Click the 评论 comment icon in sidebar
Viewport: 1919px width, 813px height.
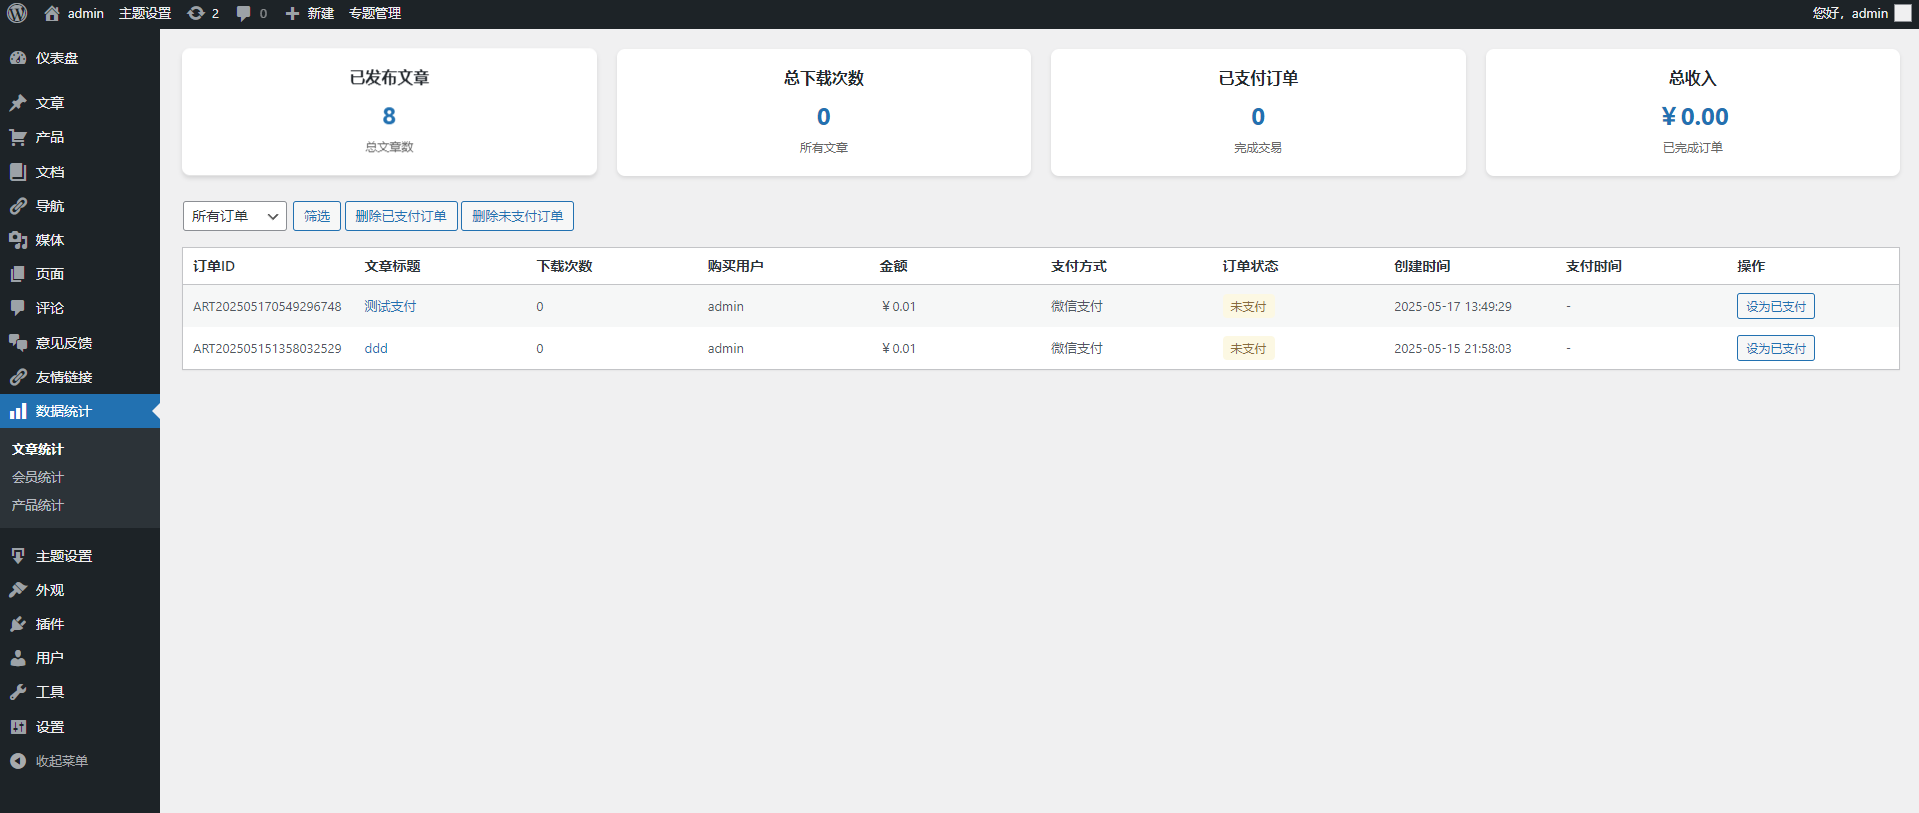click(18, 308)
